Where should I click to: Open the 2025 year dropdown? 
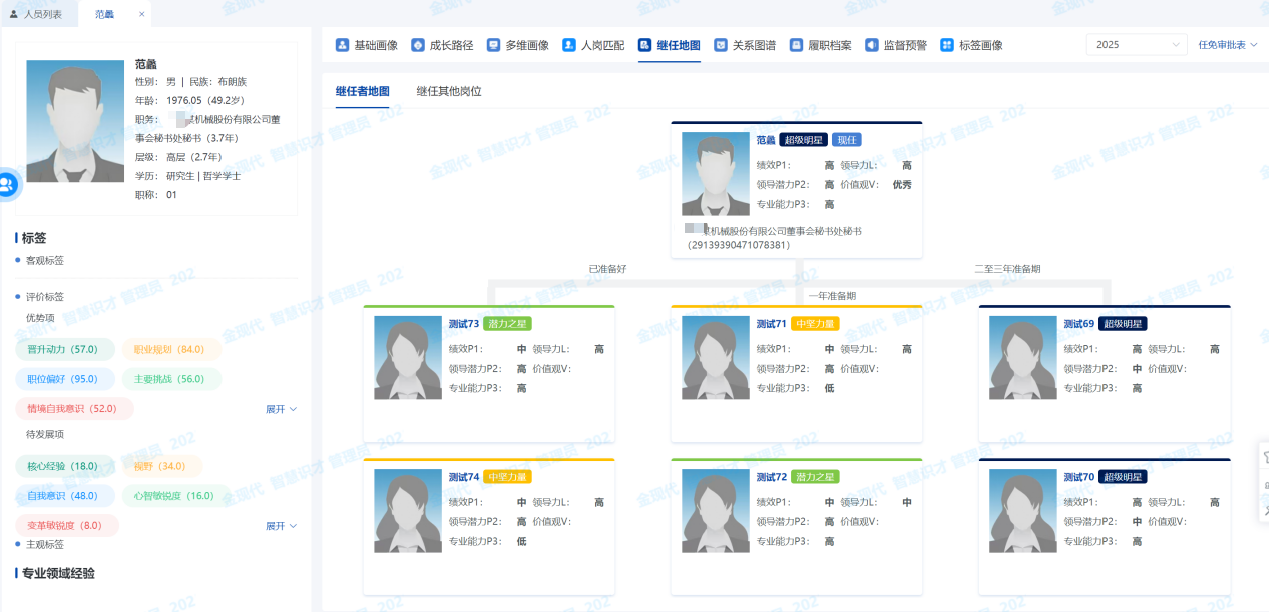point(1135,45)
